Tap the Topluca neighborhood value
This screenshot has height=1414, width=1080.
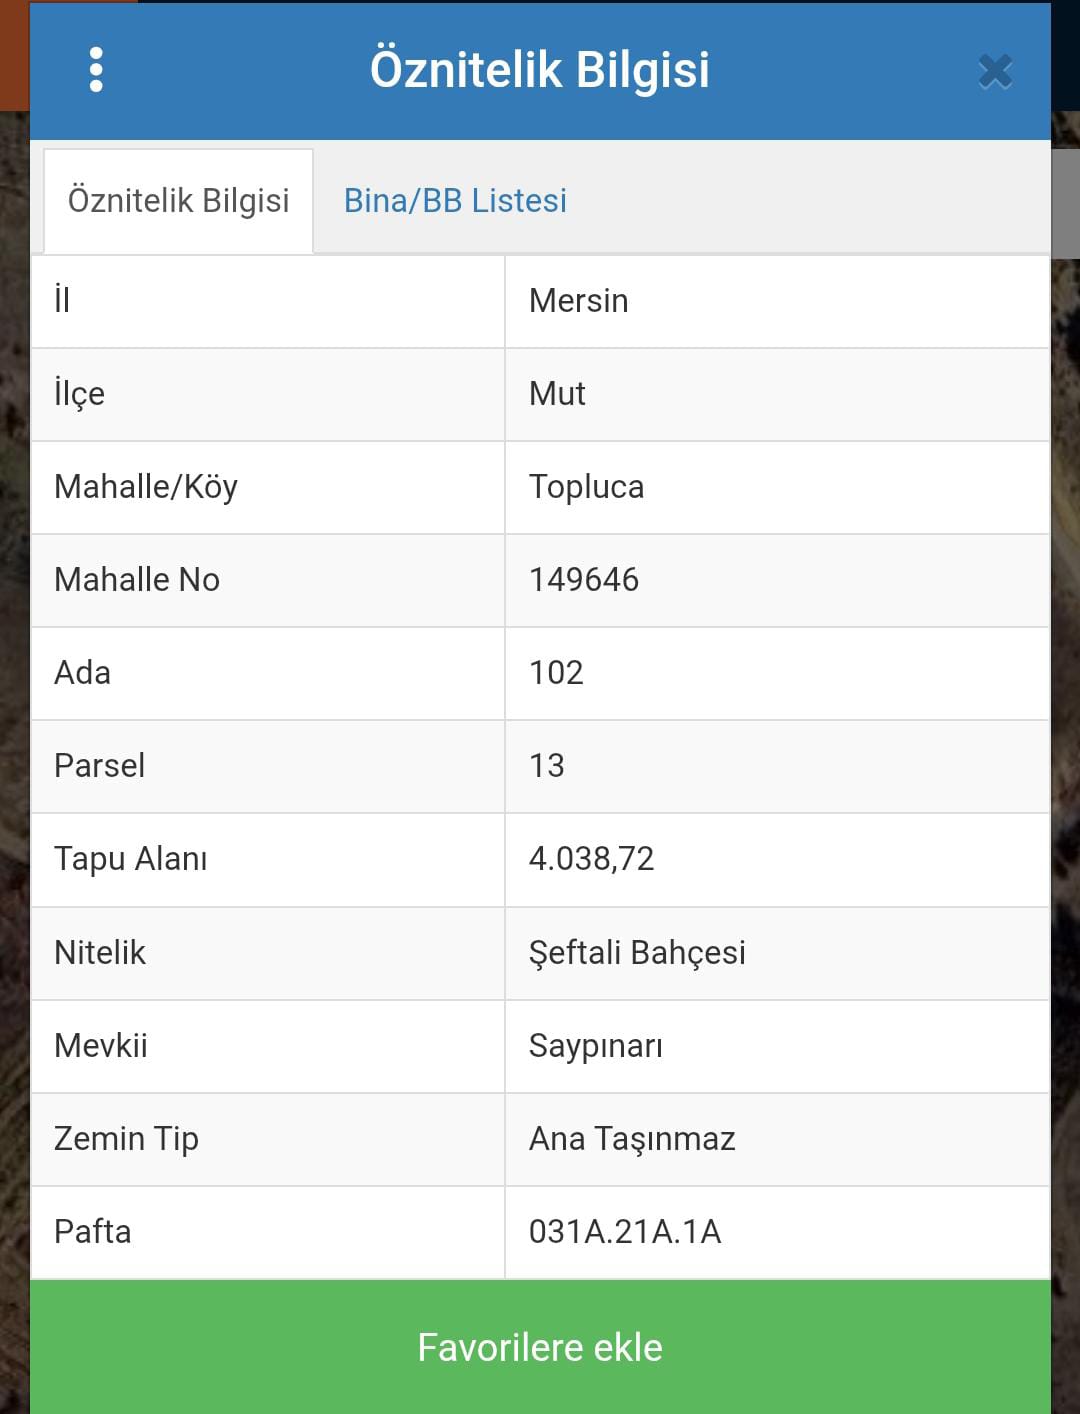(586, 487)
